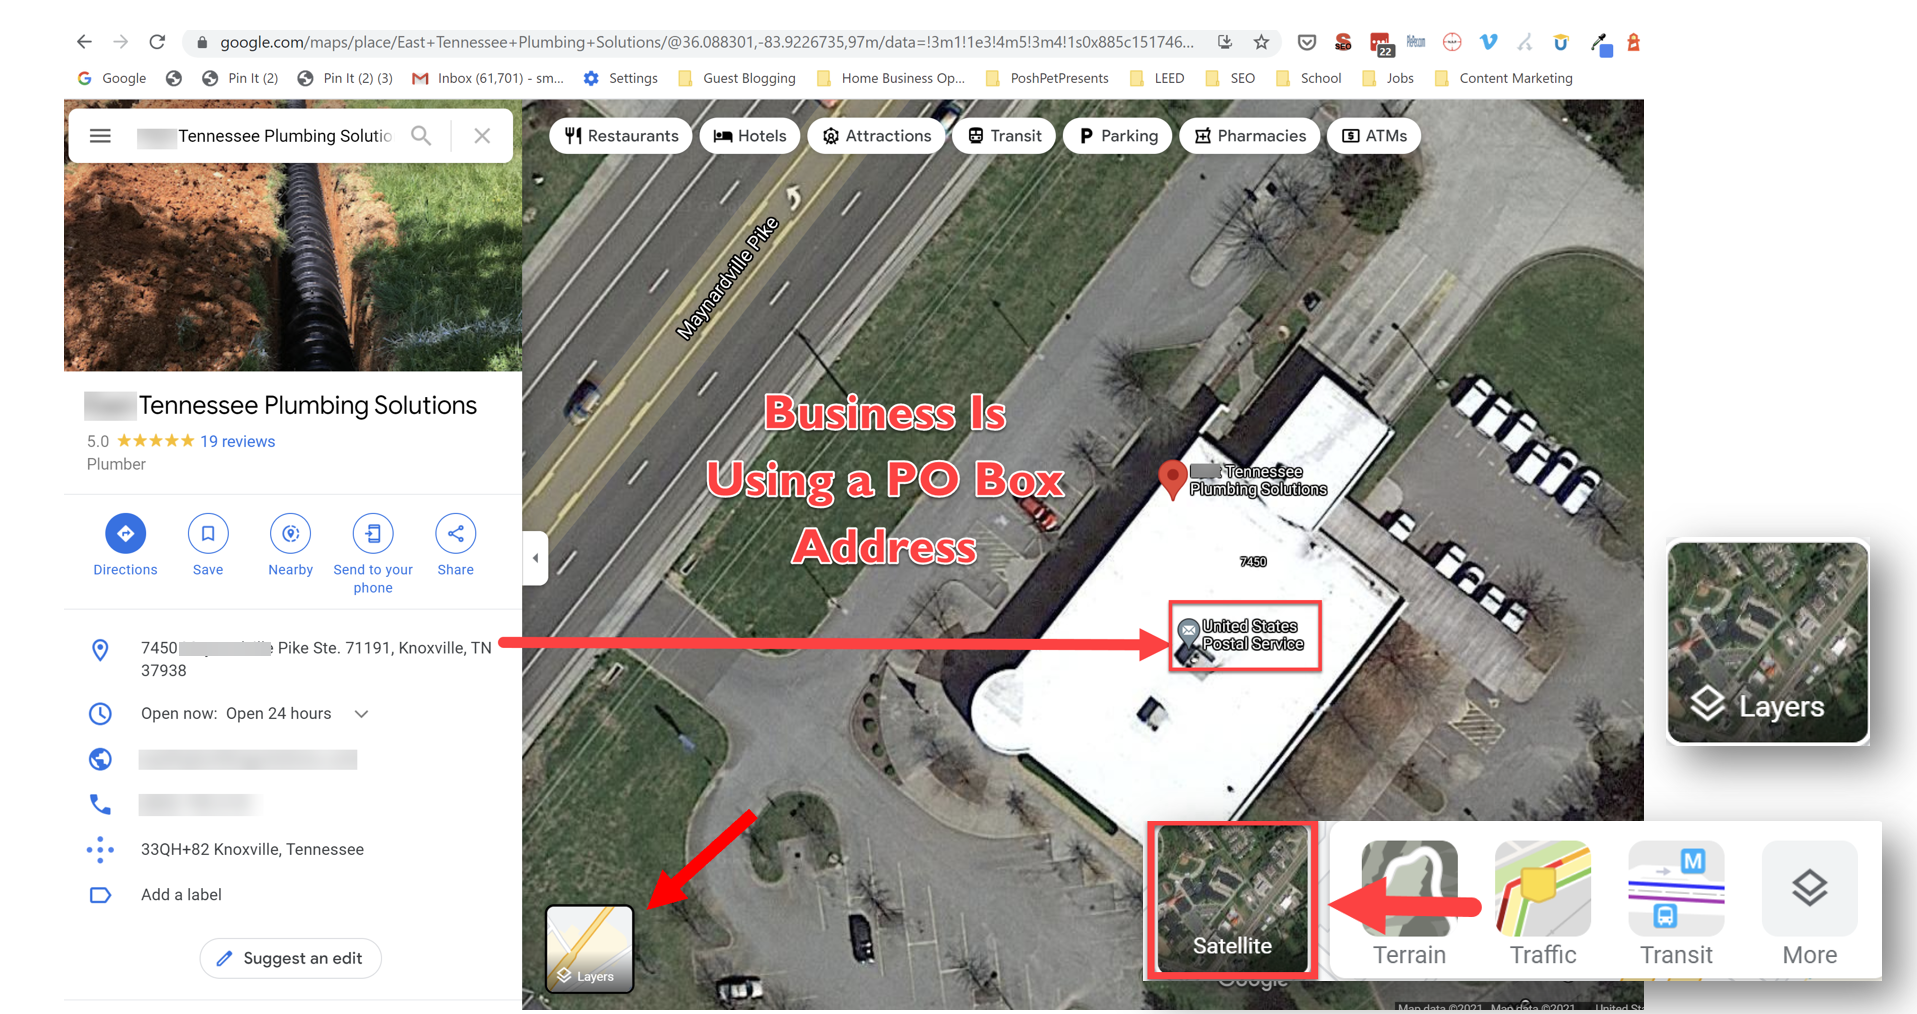Image resolution: width=1917 pixels, height=1014 pixels.
Task: Bookmark this page with star icon
Action: 1261,42
